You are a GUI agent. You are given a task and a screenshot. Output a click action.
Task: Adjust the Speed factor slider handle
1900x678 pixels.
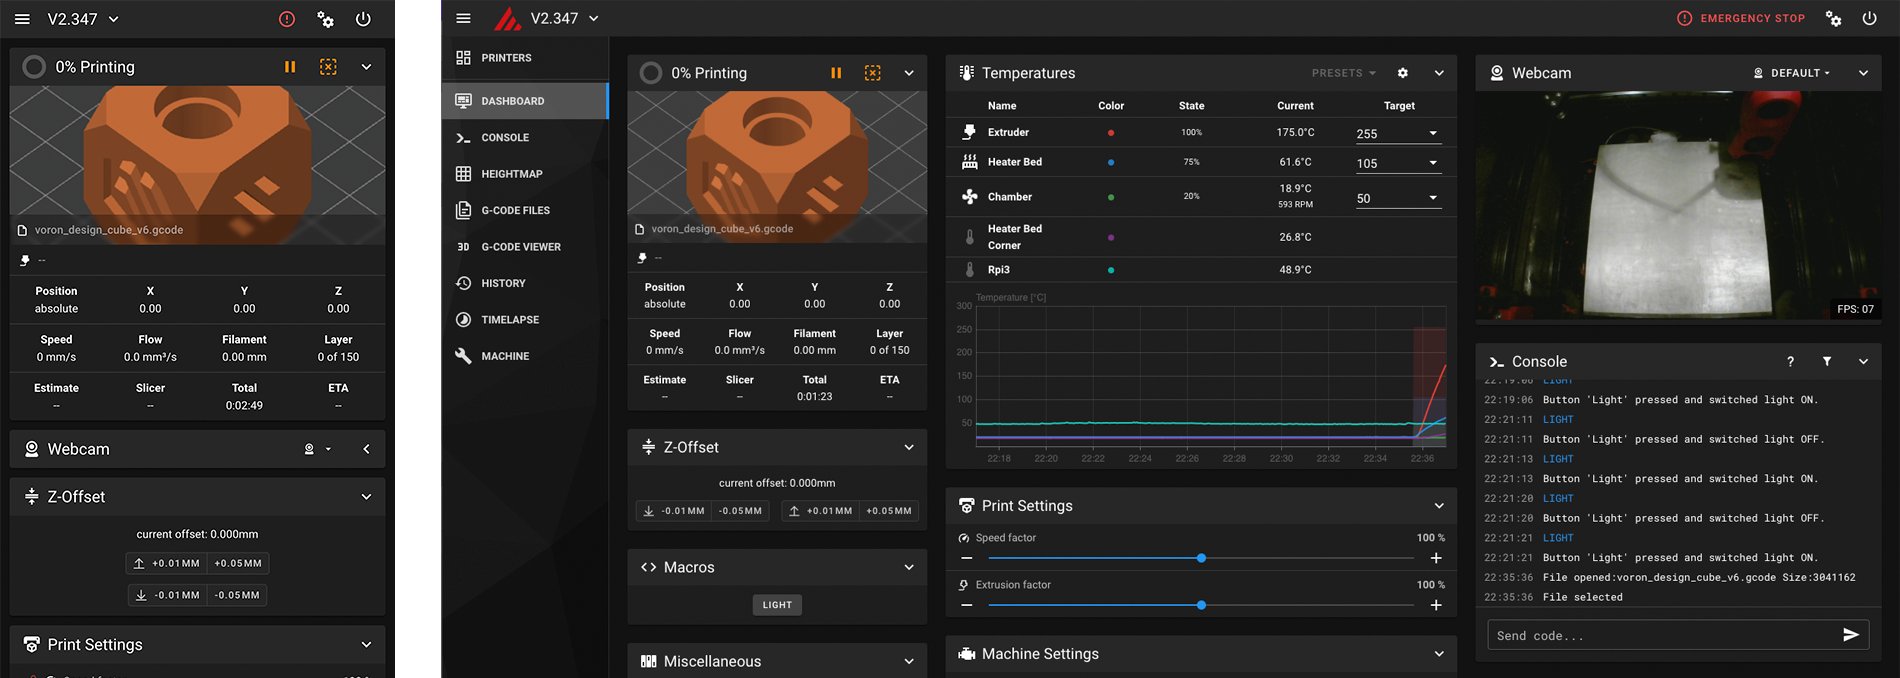pyautogui.click(x=1201, y=558)
